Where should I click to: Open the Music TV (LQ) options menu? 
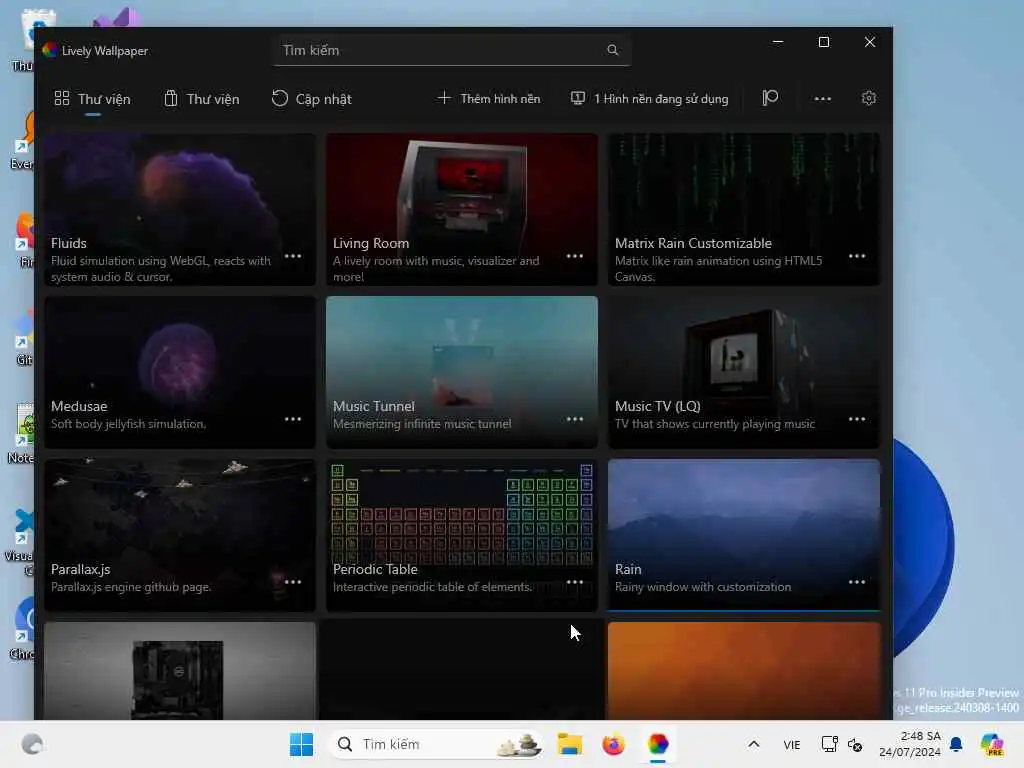point(857,419)
